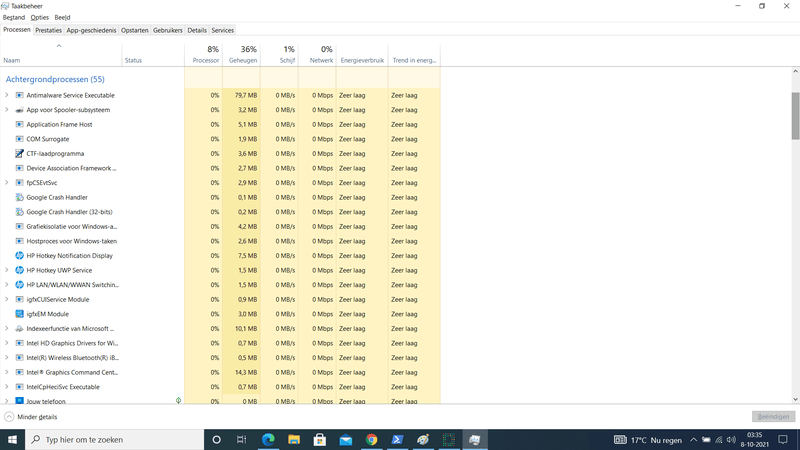The width and height of the screenshot is (800, 450).
Task: Sort by Processor column header
Action: click(204, 55)
